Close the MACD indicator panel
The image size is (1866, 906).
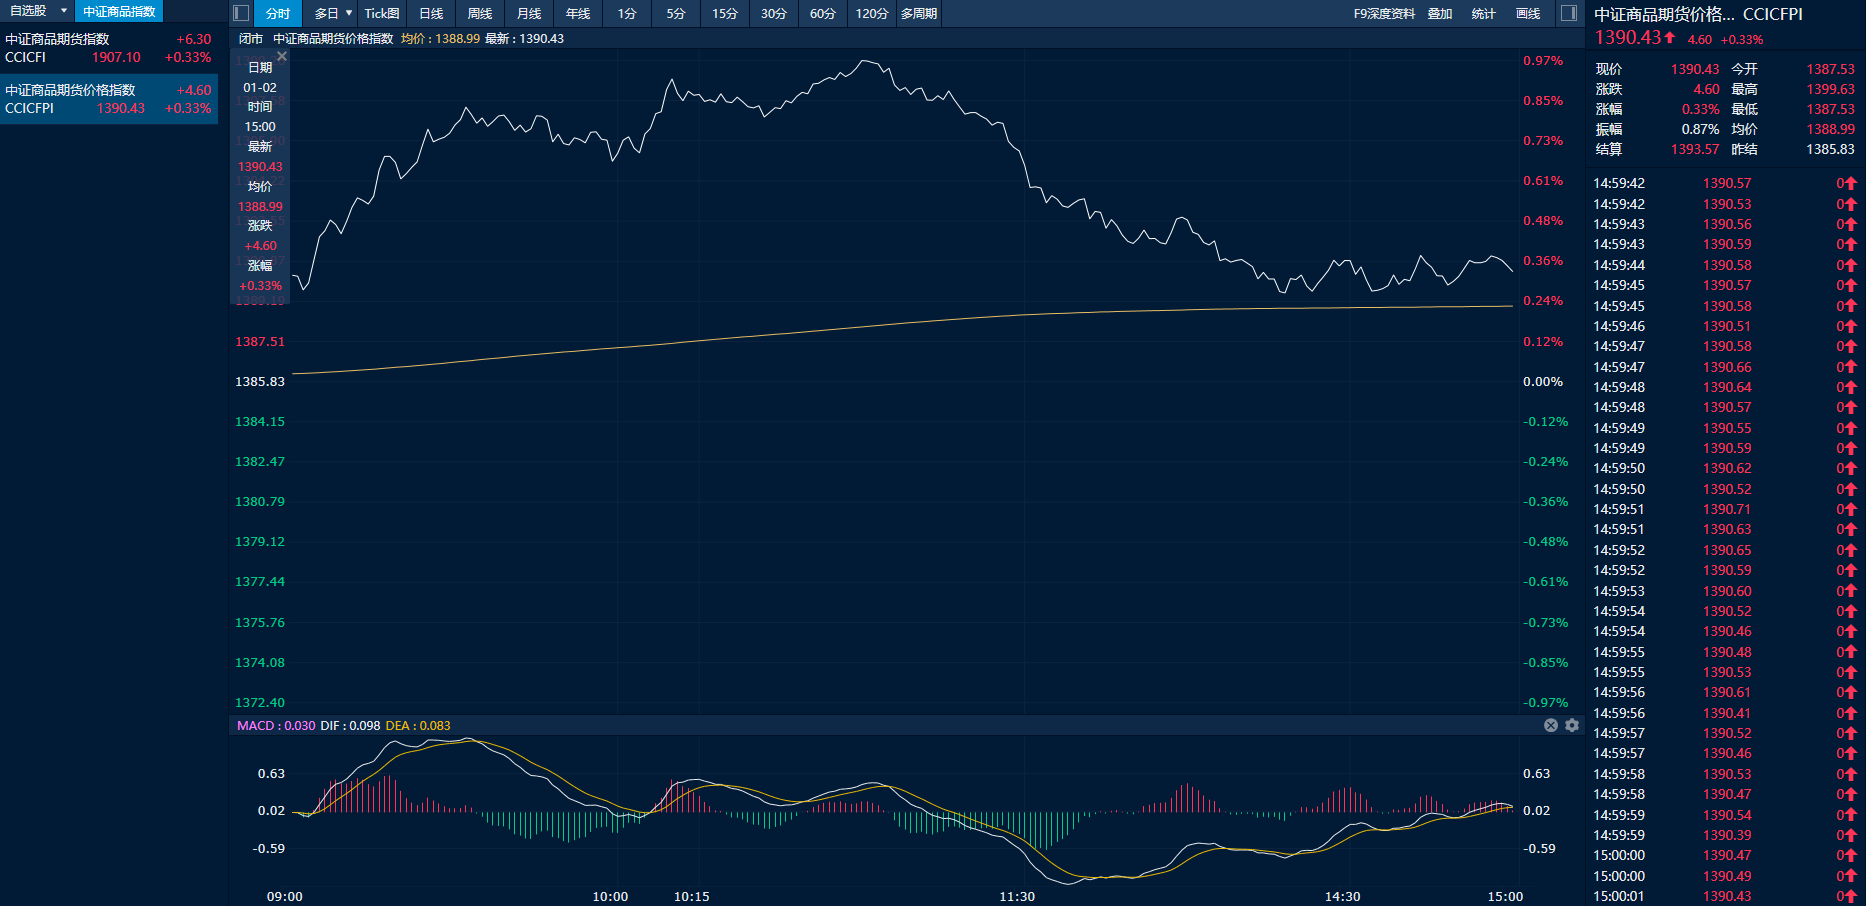pyautogui.click(x=1551, y=725)
